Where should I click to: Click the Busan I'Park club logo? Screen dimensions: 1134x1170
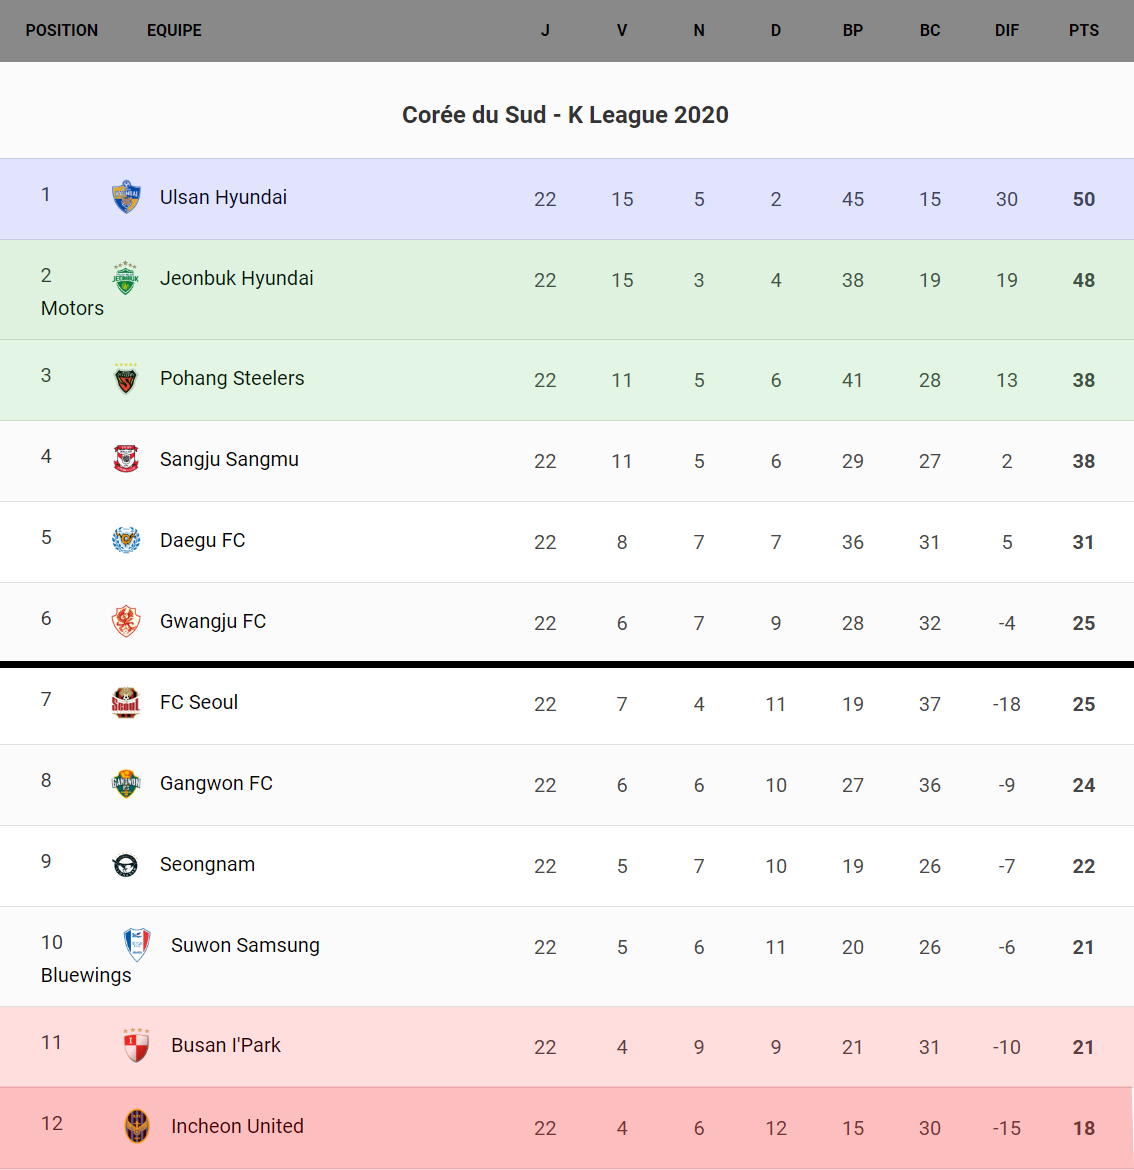(x=137, y=1045)
